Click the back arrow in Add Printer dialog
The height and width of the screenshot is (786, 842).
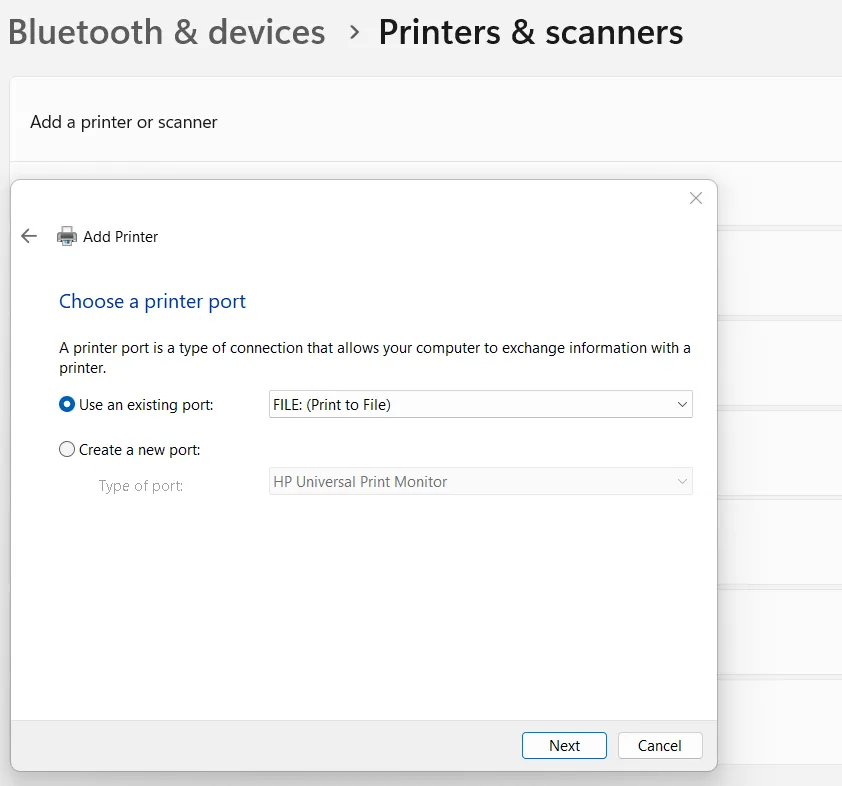(28, 236)
